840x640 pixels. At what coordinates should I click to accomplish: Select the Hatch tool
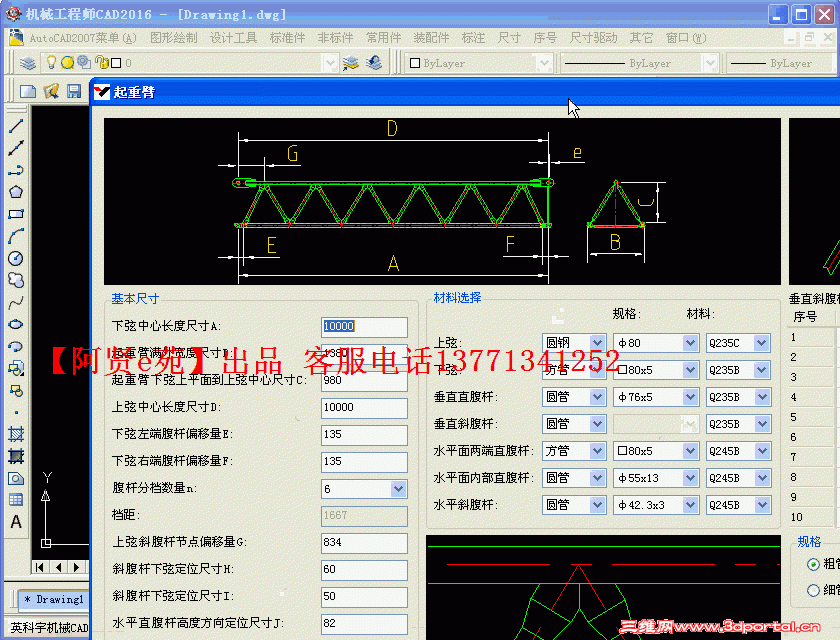16,434
